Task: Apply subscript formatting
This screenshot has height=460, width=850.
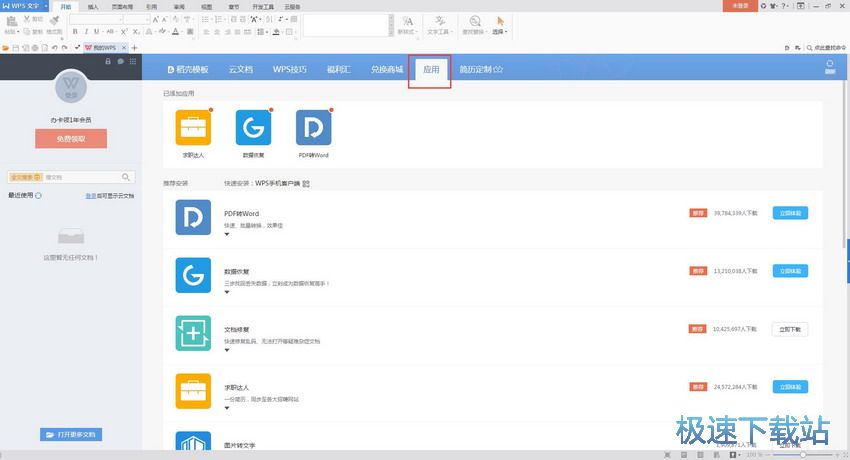Action: (x=137, y=32)
